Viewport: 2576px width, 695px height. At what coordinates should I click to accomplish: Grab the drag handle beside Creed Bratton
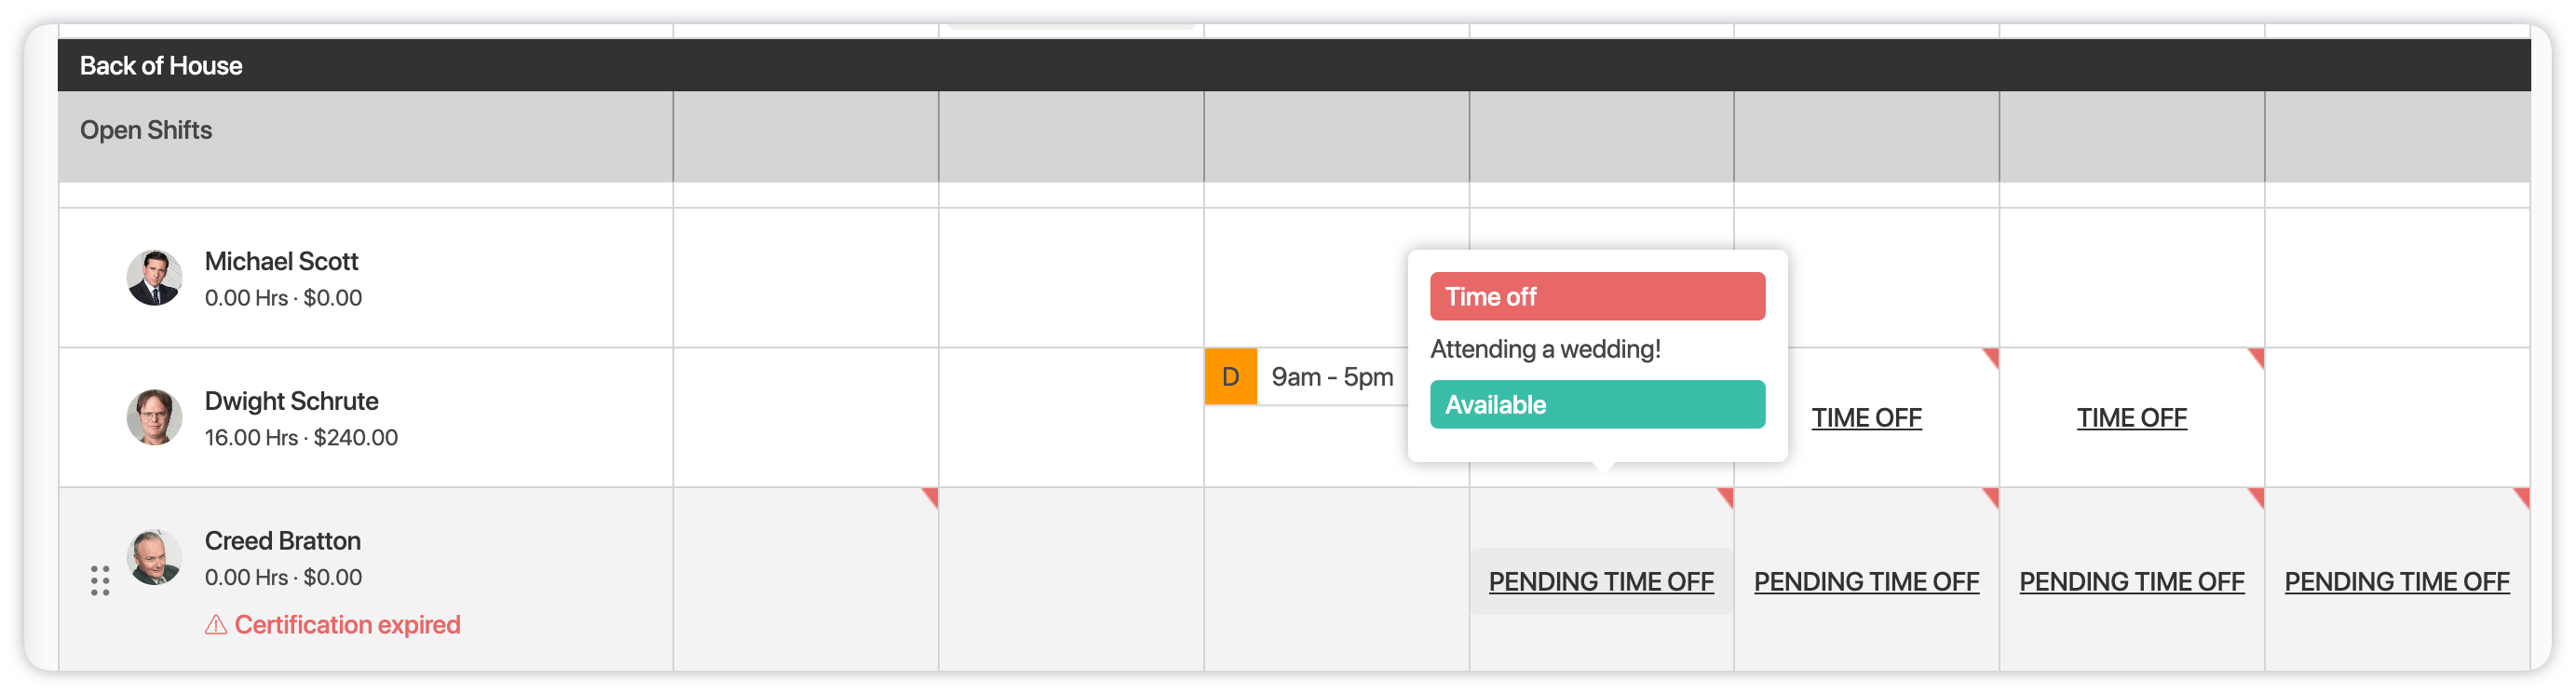point(100,581)
